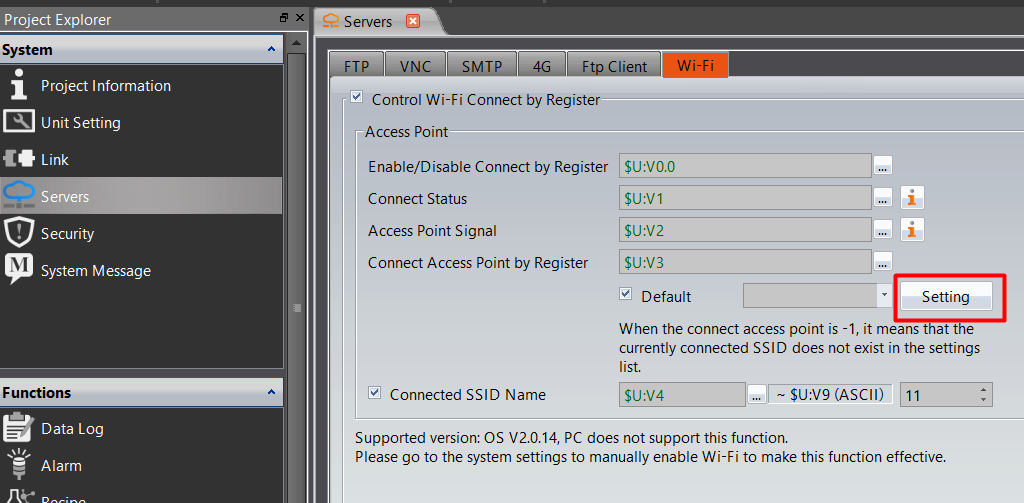Click the Security shield icon
The image size is (1024, 503).
pyautogui.click(x=19, y=233)
